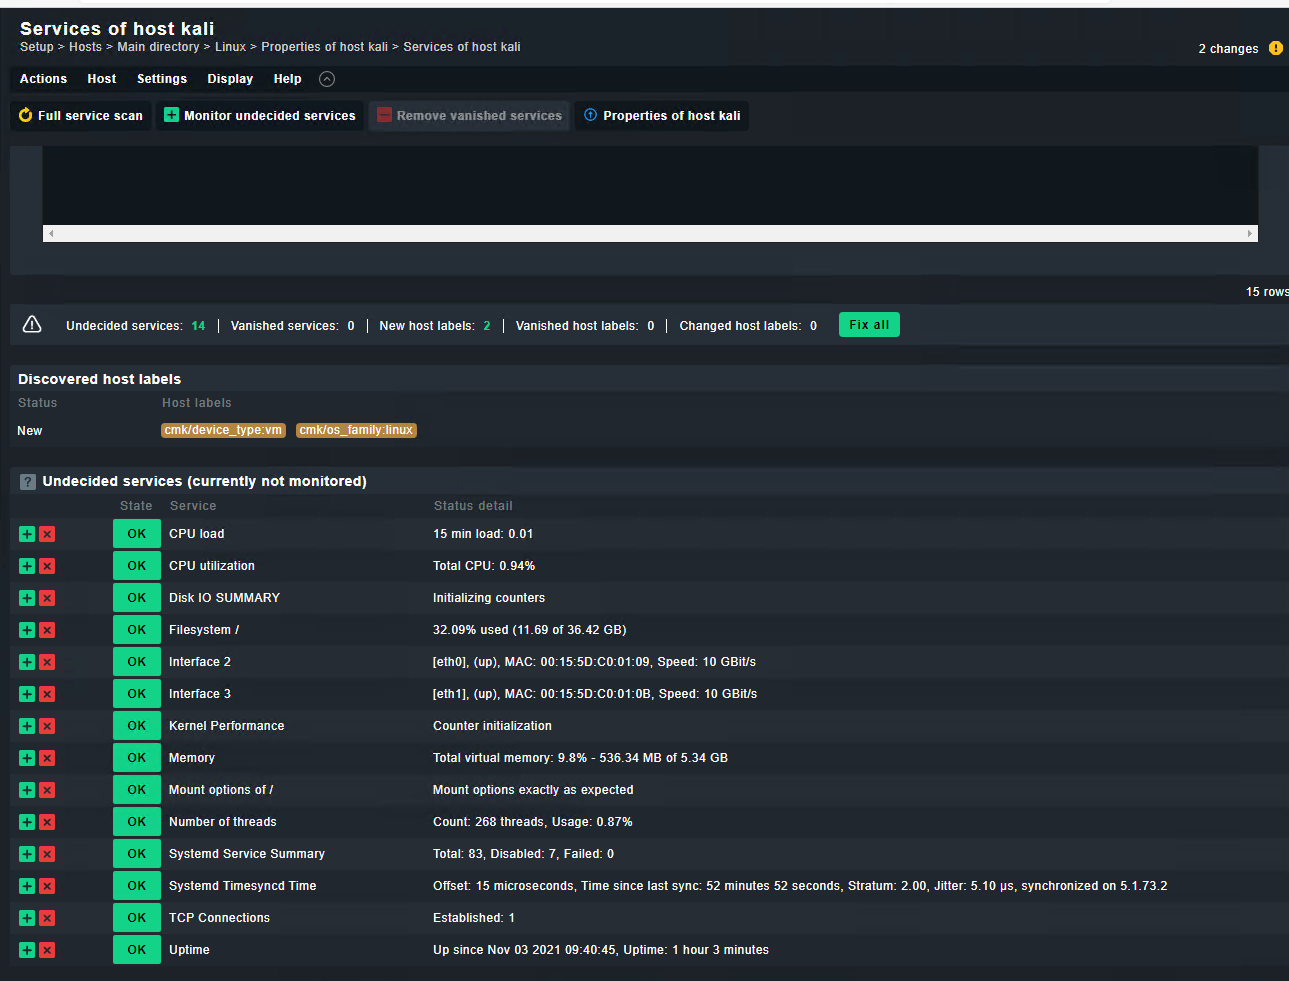Image resolution: width=1289 pixels, height=981 pixels.
Task: Click the yellow pending changes warning icon
Action: coord(1275,48)
